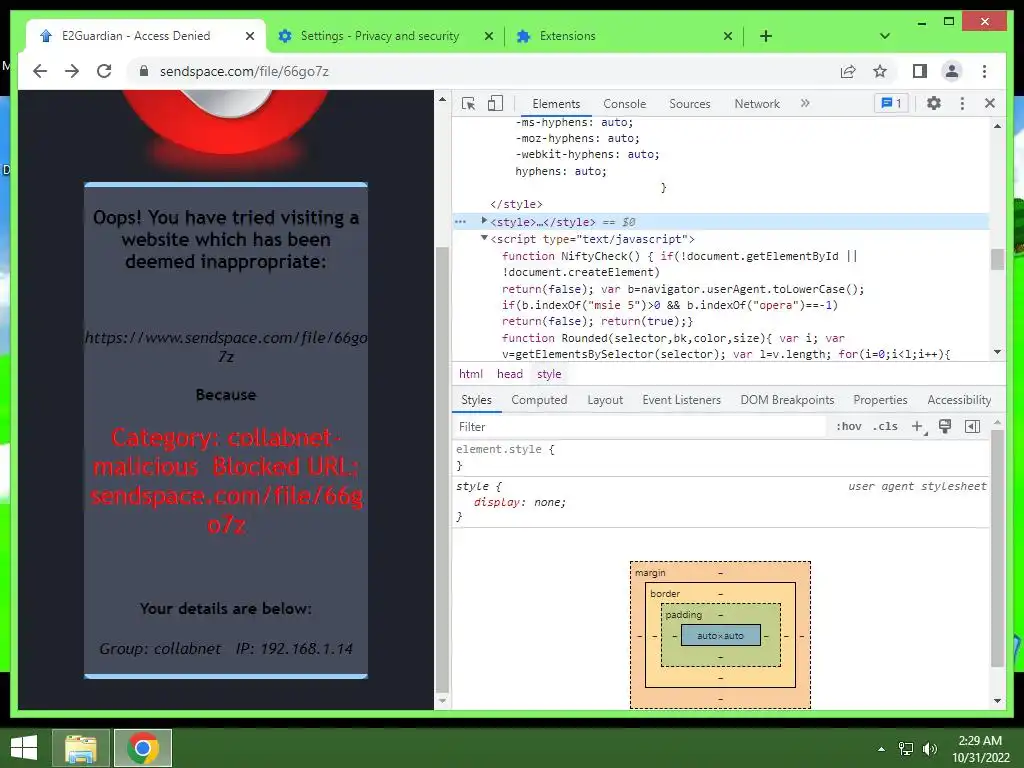Share this page icon
Viewport: 1024px width, 768px height.
pyautogui.click(x=848, y=71)
